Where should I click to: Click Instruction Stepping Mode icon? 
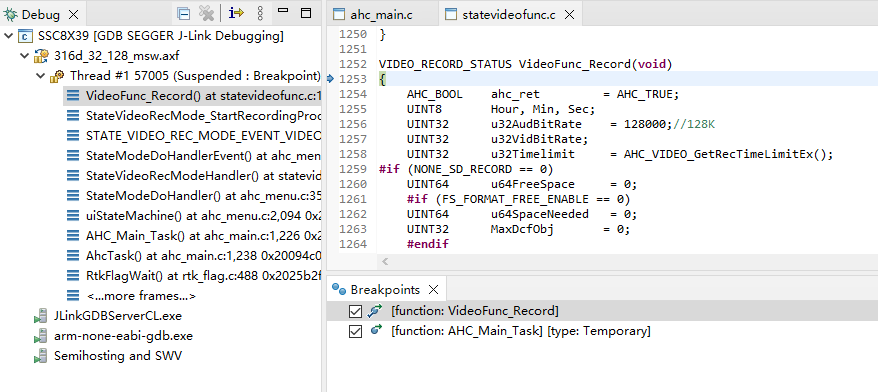236,13
